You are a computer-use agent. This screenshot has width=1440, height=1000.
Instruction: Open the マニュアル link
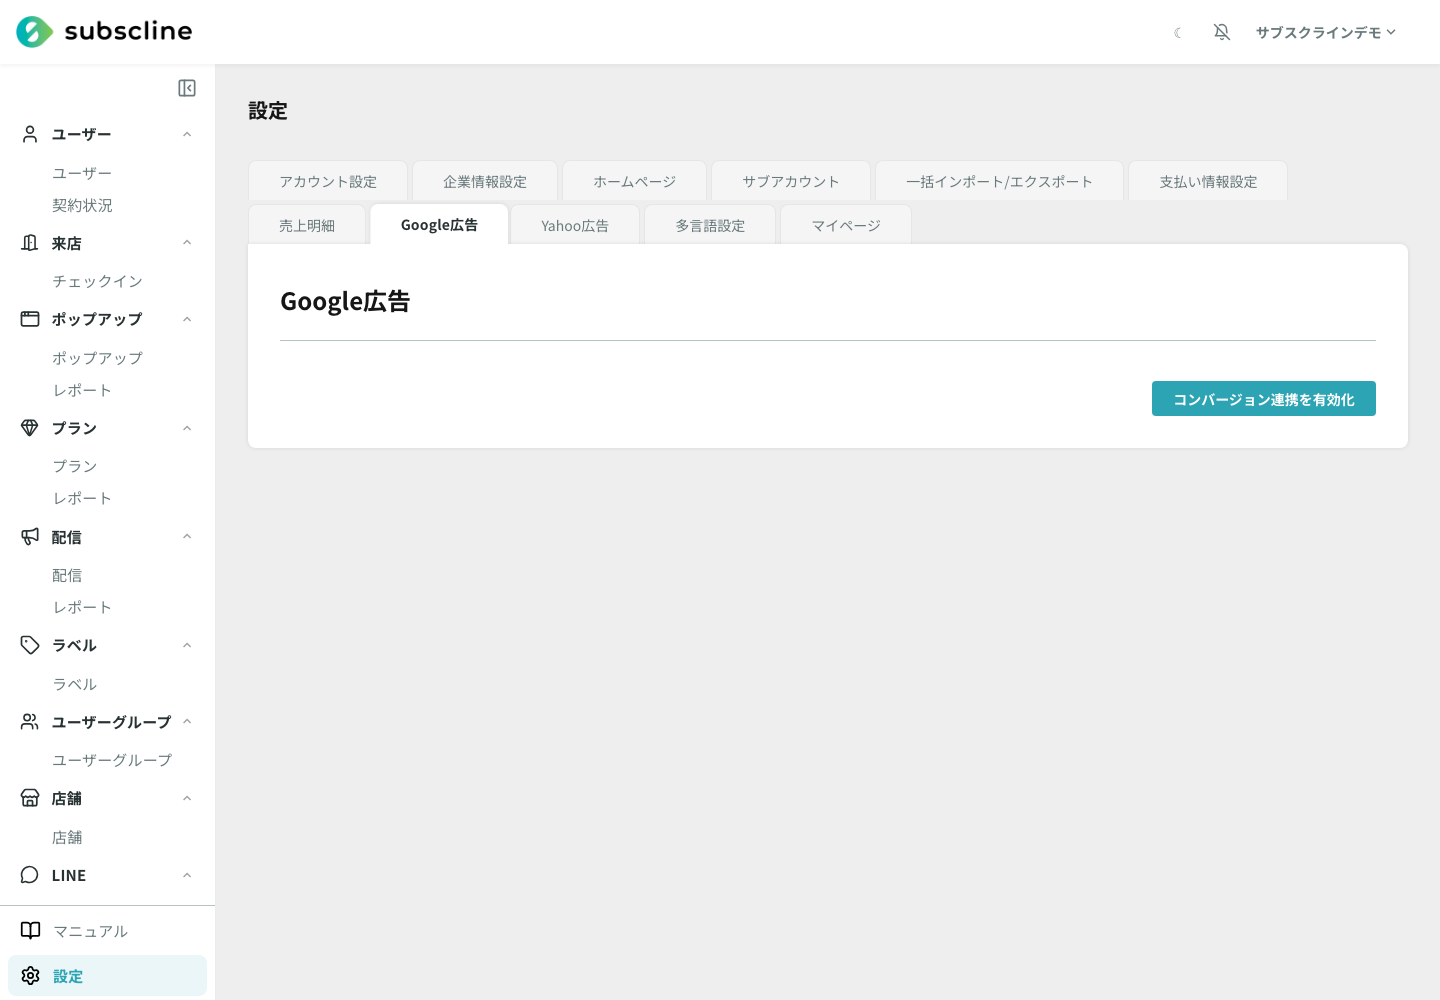(90, 931)
